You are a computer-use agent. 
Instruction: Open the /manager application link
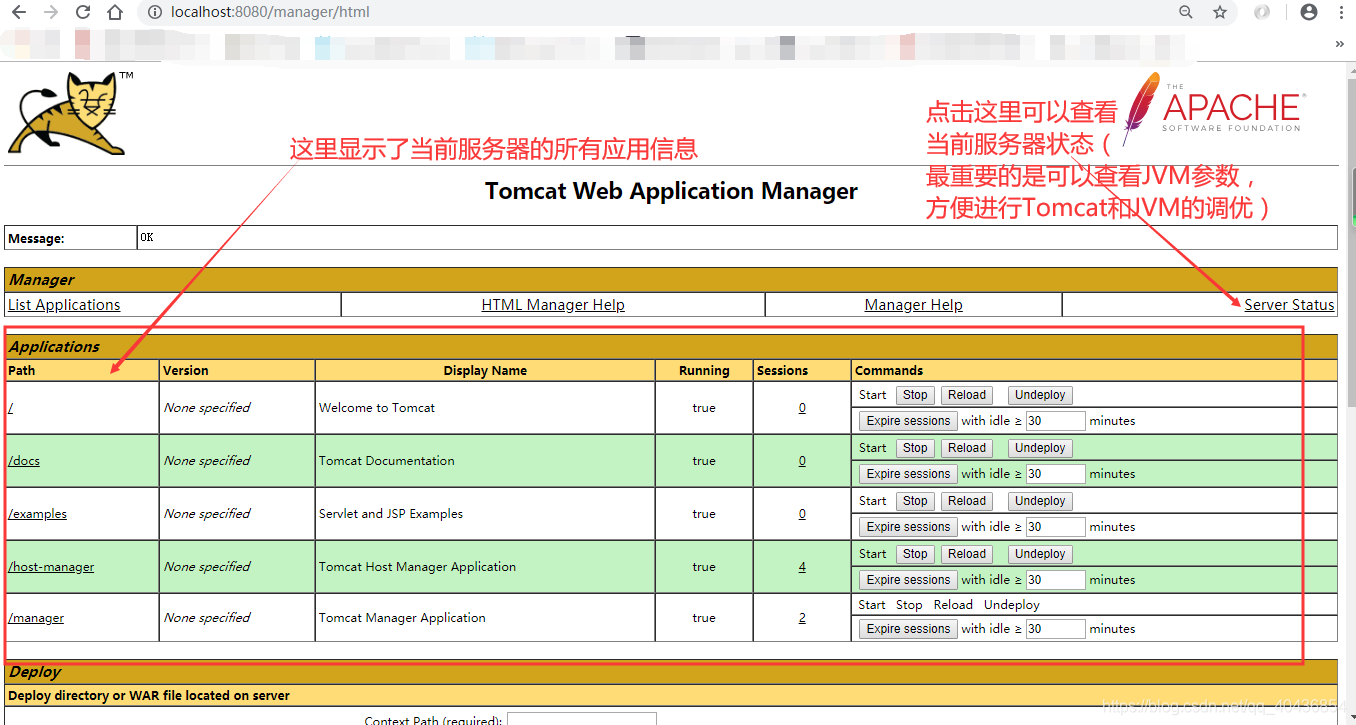[36, 618]
